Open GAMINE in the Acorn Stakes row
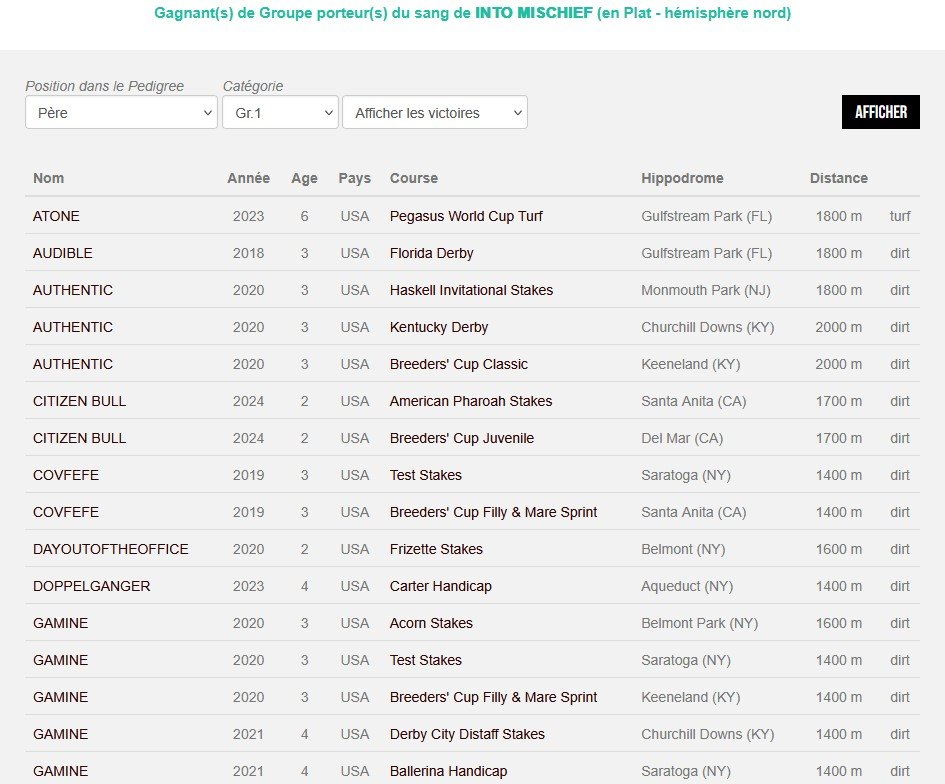Image resolution: width=945 pixels, height=784 pixels. point(60,623)
